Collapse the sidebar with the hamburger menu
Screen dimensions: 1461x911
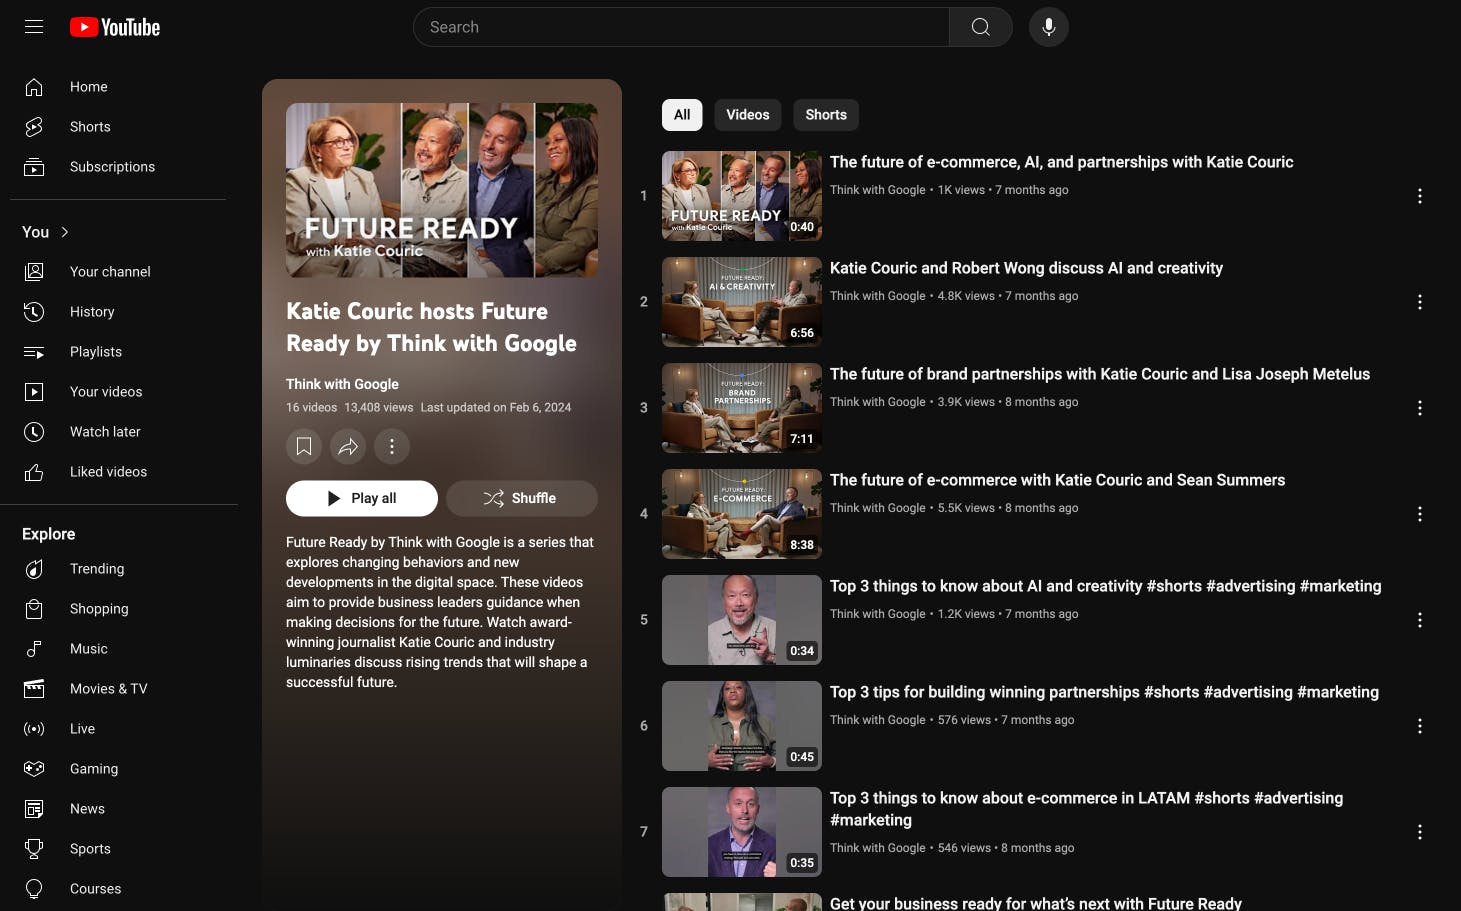[33, 27]
